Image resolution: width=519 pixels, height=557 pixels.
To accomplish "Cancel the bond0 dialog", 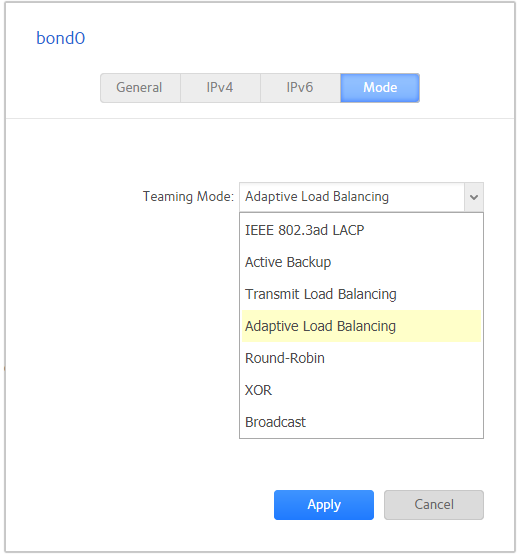I will tap(434, 505).
